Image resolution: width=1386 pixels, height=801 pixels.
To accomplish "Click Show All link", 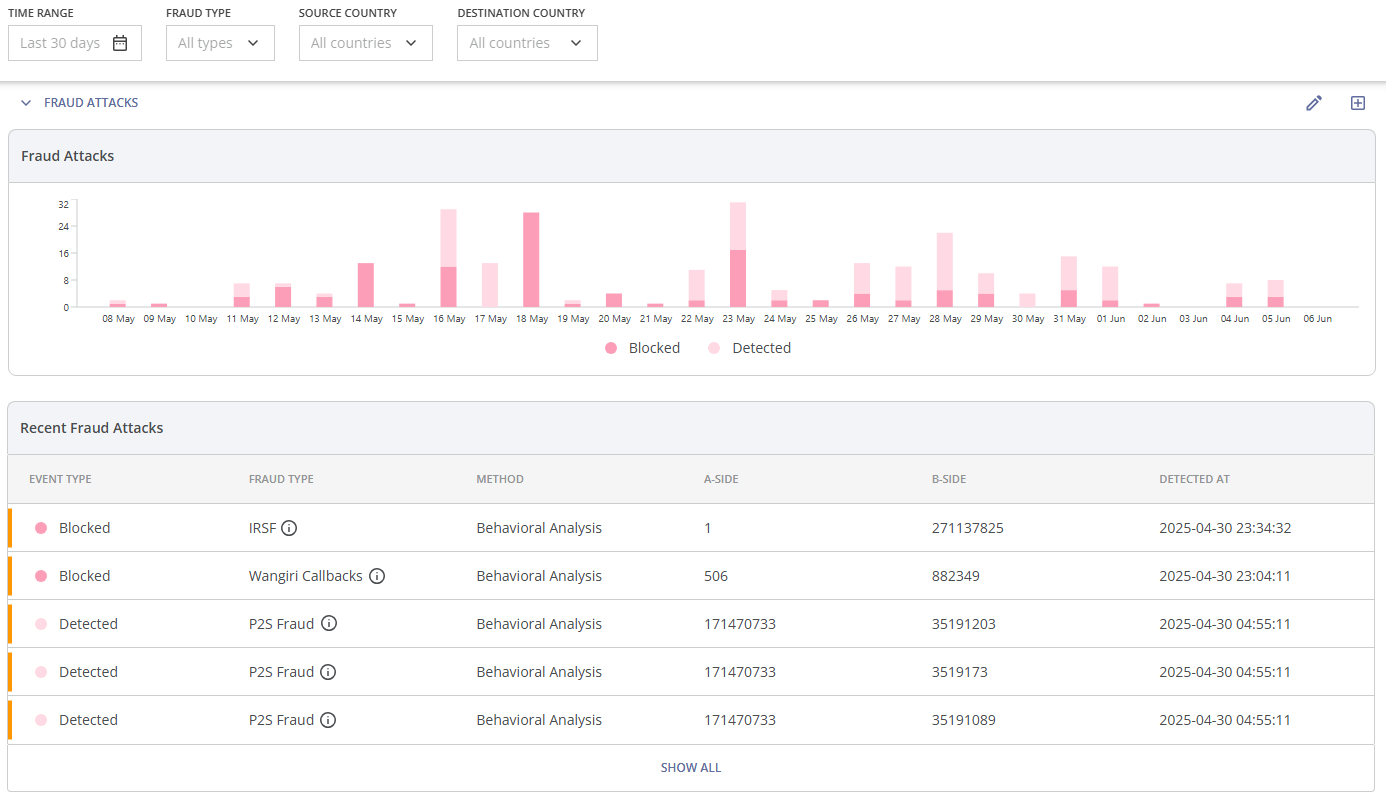I will [690, 768].
